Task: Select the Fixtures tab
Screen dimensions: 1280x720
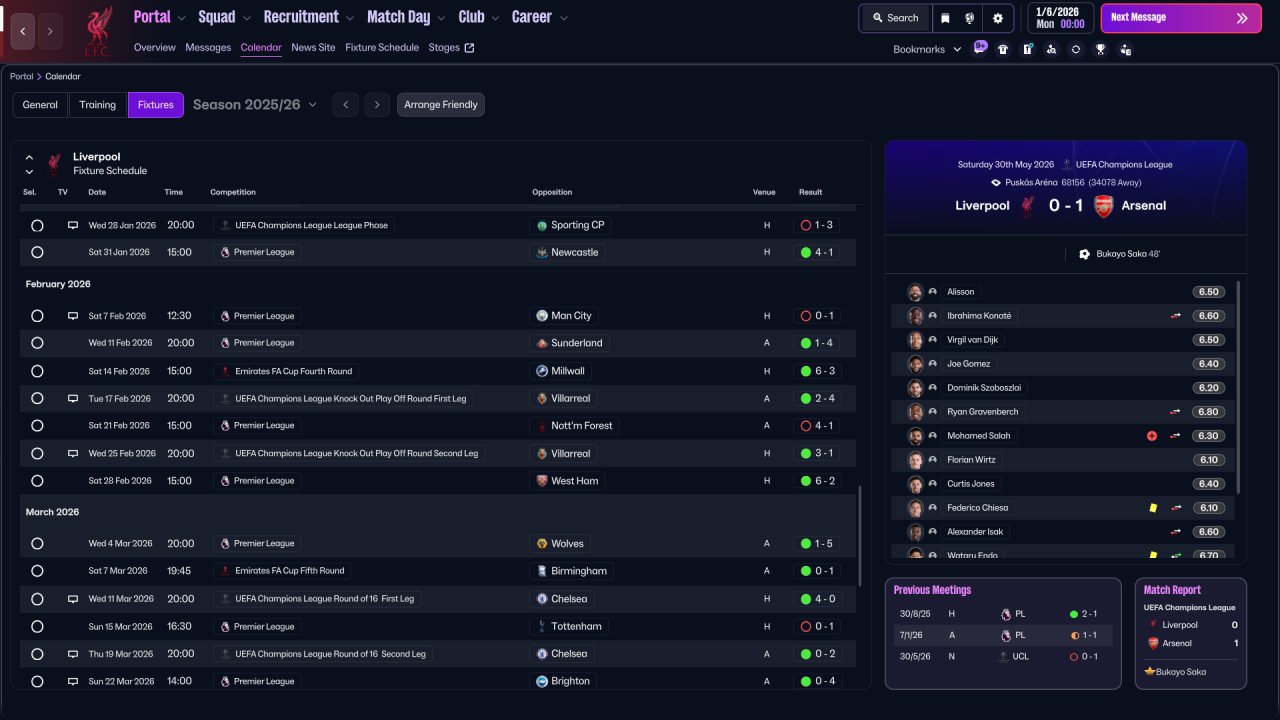Action: coord(156,105)
